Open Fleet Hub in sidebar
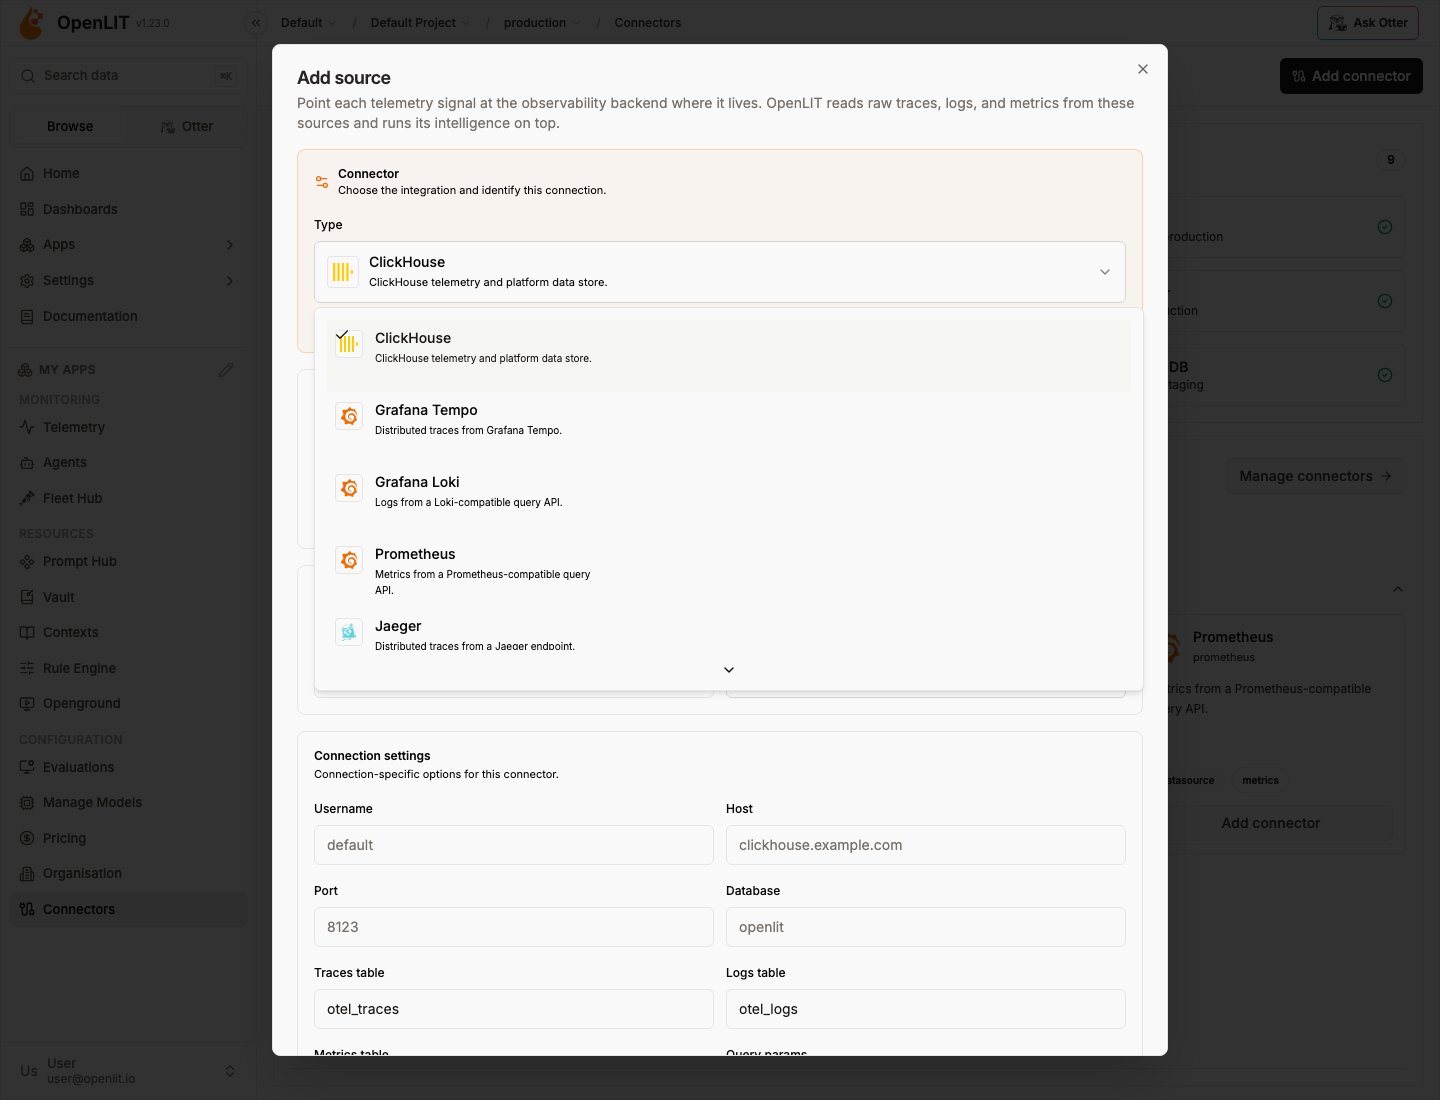The width and height of the screenshot is (1440, 1100). 129,498
